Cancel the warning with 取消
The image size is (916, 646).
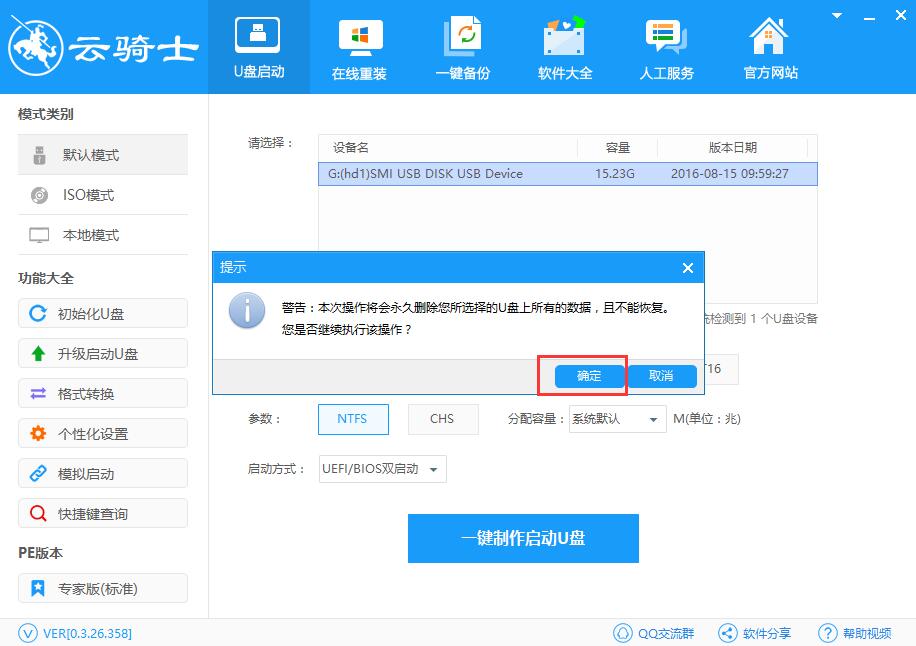tap(661, 376)
